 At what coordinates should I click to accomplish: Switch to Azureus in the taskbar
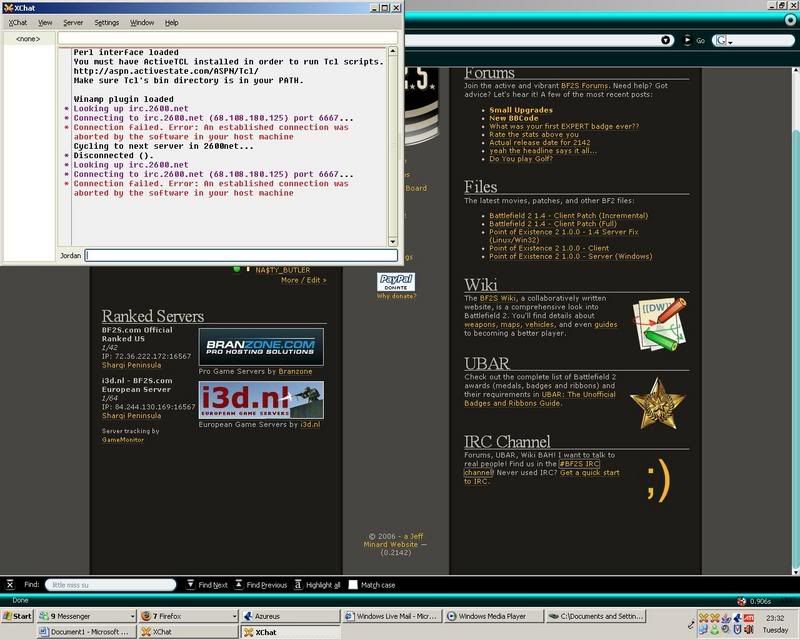click(x=290, y=616)
